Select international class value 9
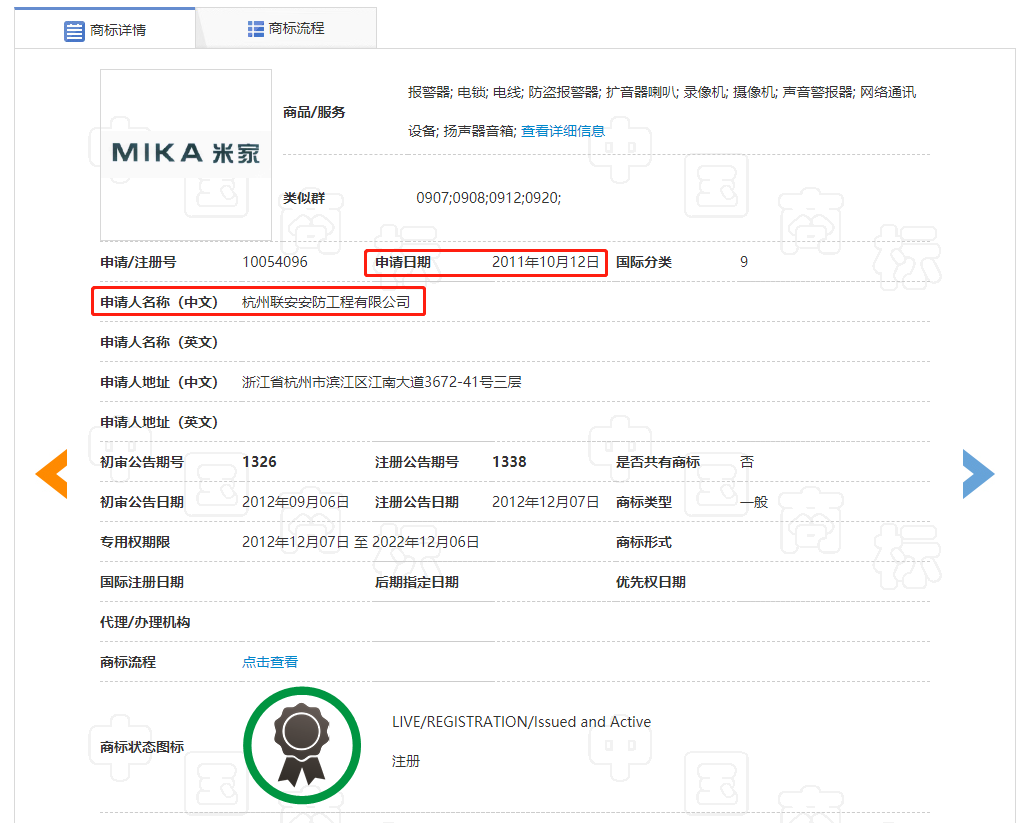 (744, 262)
